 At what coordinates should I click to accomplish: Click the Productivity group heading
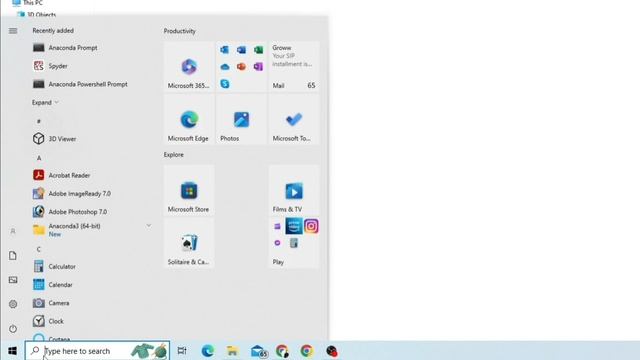(x=180, y=31)
